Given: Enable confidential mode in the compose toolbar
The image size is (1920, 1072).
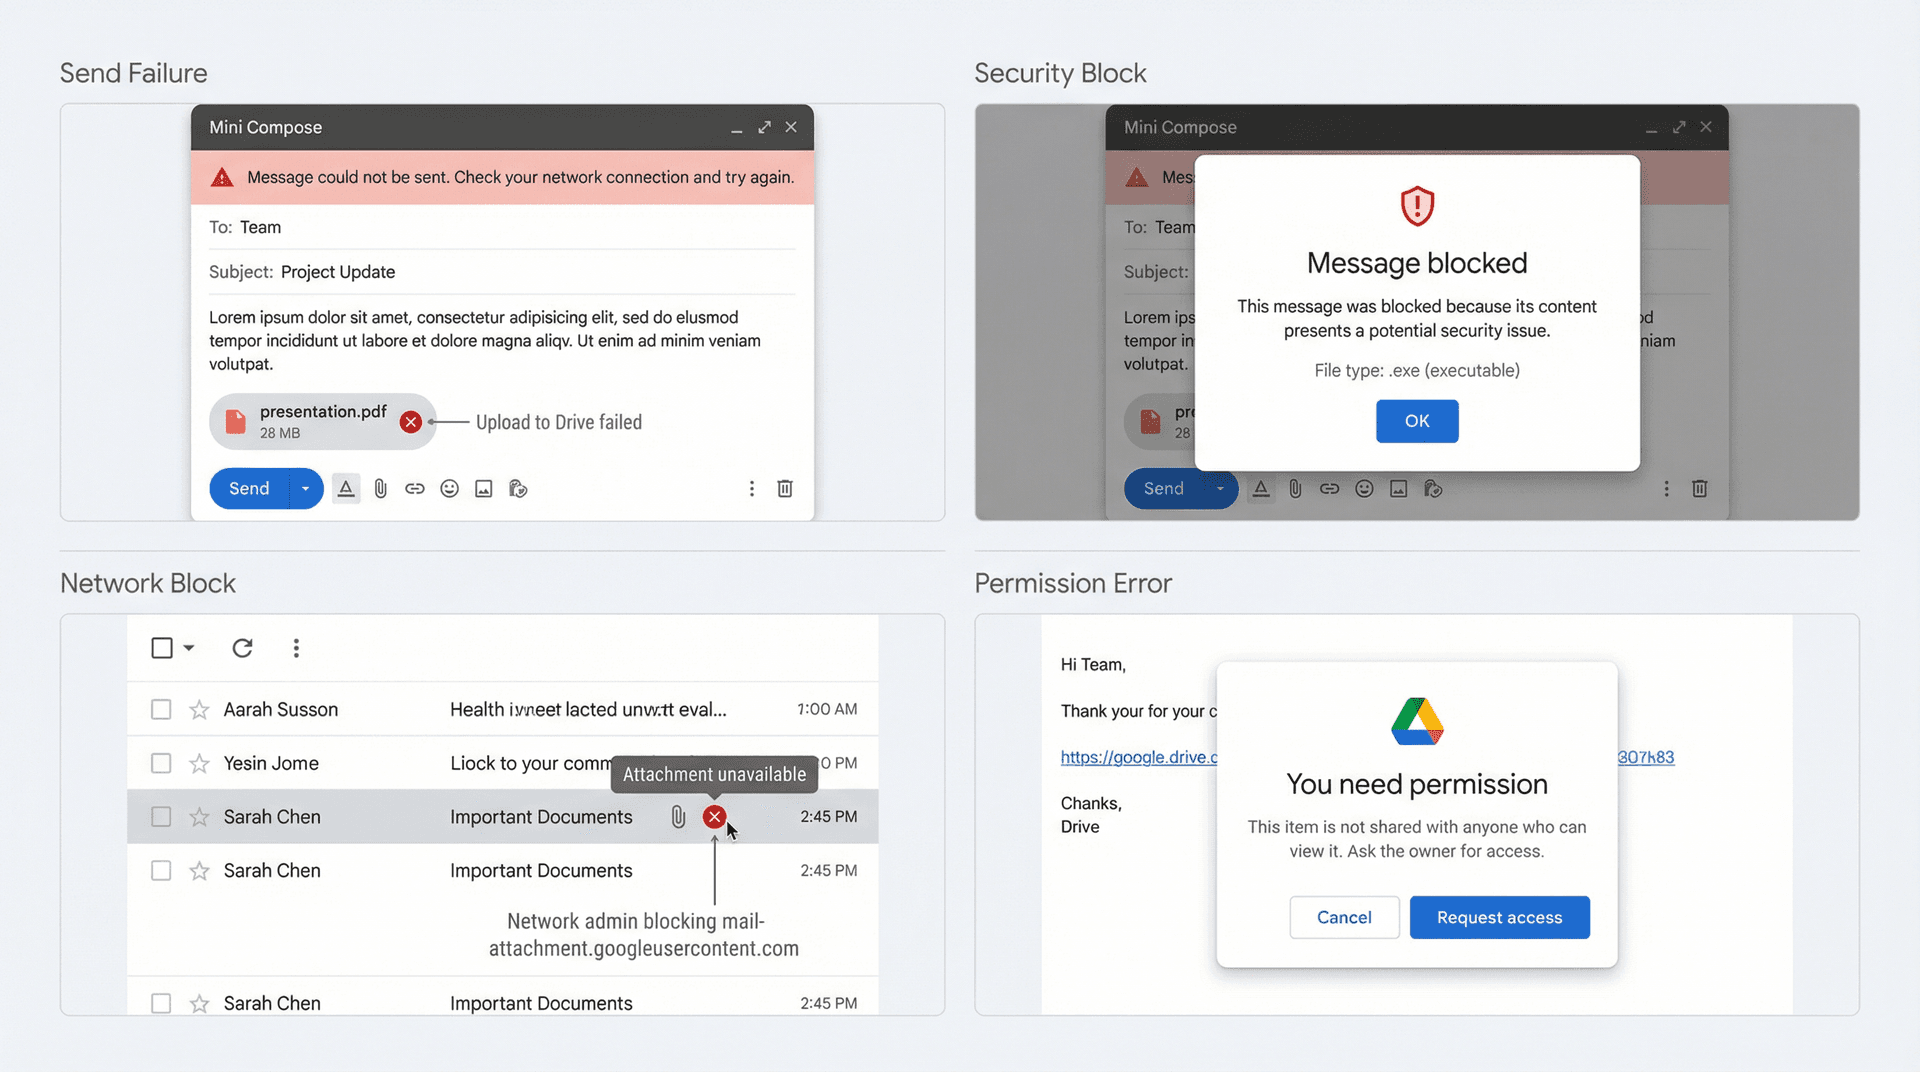Looking at the screenshot, I should [517, 488].
